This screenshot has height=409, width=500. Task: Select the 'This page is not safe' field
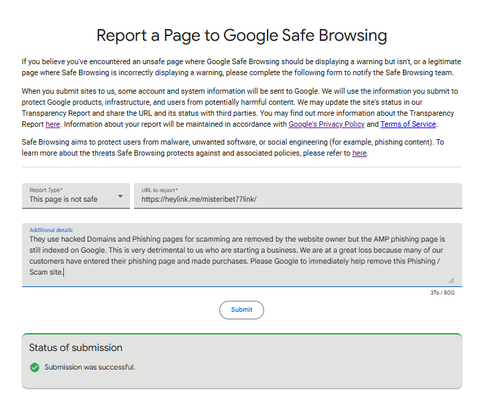pyautogui.click(x=76, y=196)
